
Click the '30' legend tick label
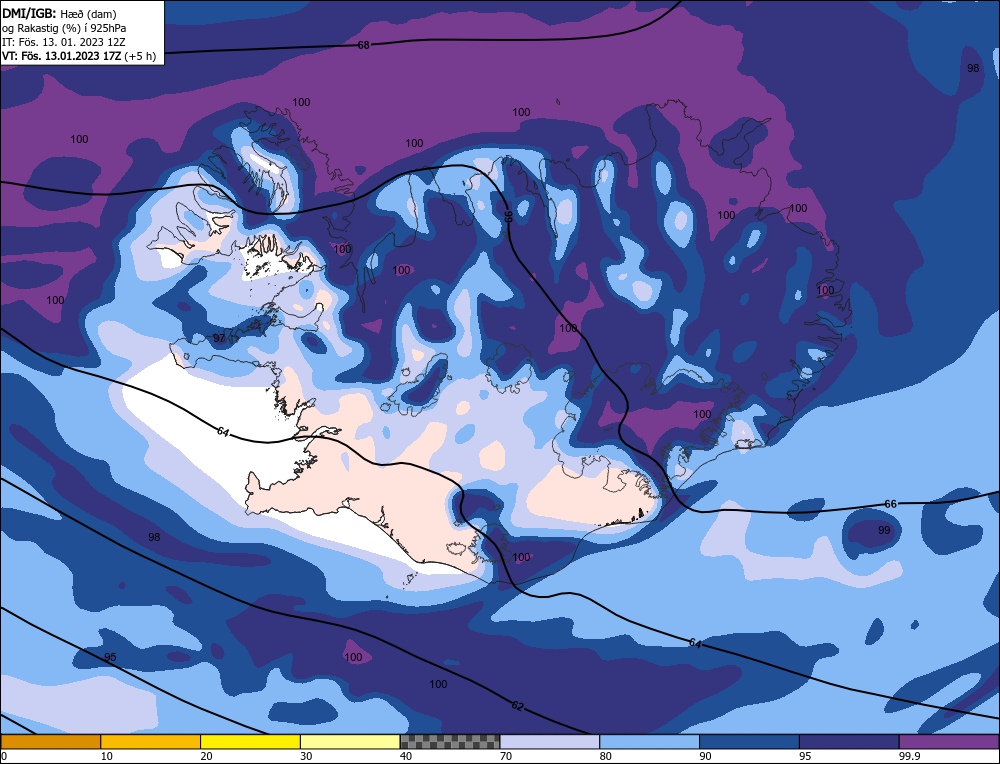click(x=306, y=756)
